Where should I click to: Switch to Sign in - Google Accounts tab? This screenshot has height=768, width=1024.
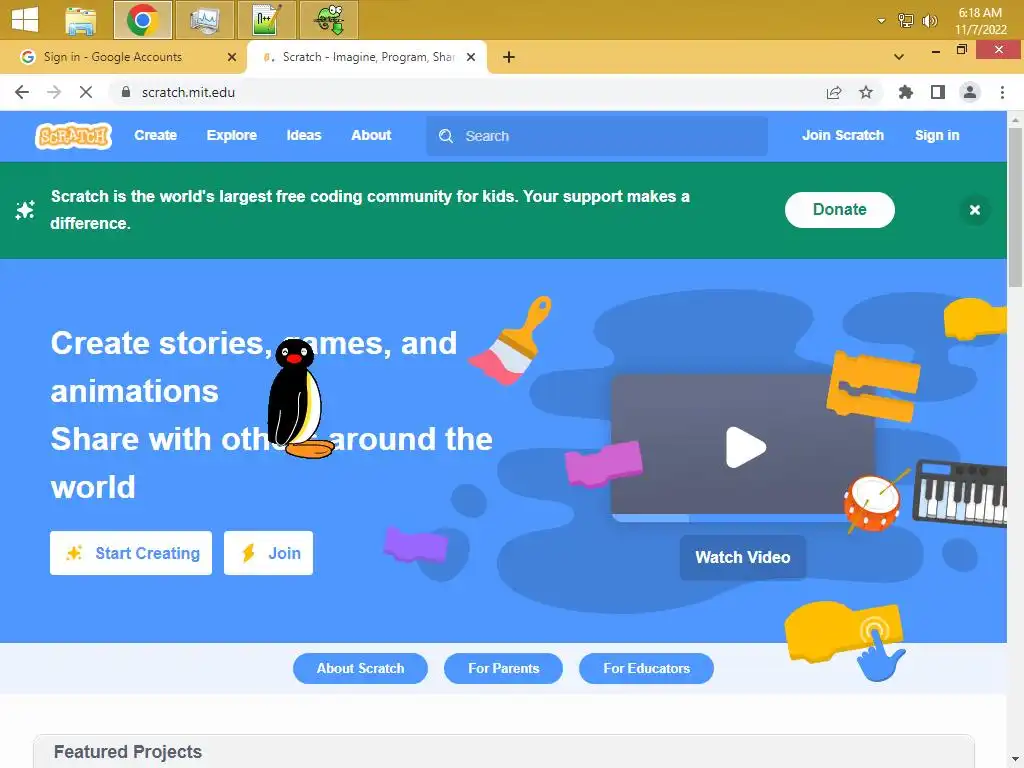(123, 57)
